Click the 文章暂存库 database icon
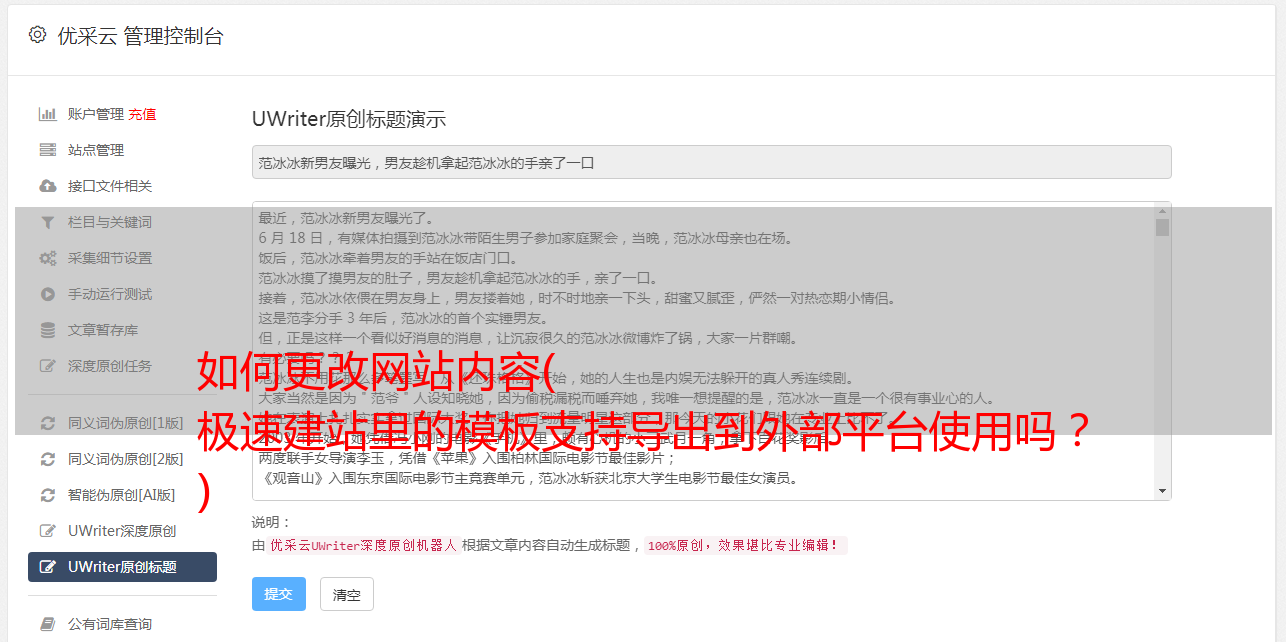1286x642 pixels. click(x=47, y=330)
